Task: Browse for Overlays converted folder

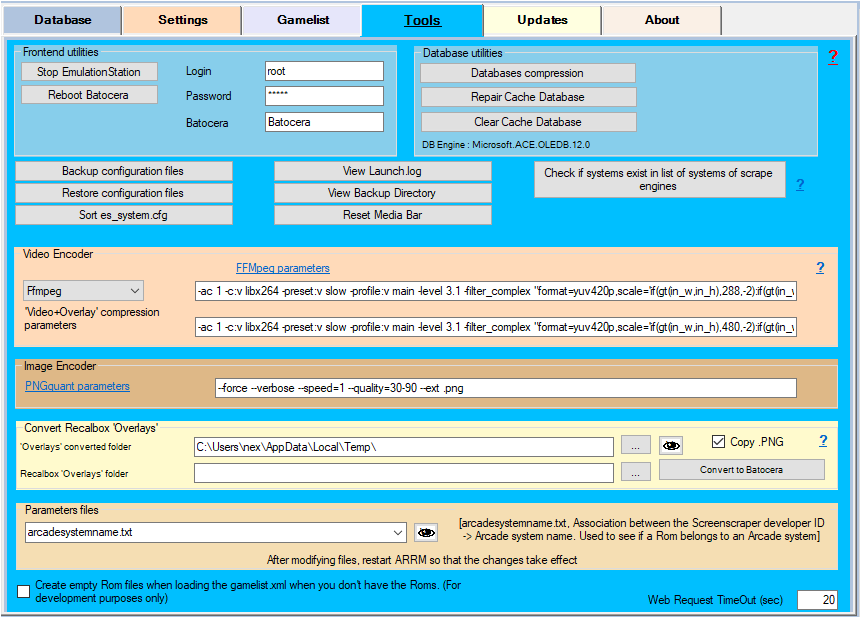Action: tap(635, 446)
